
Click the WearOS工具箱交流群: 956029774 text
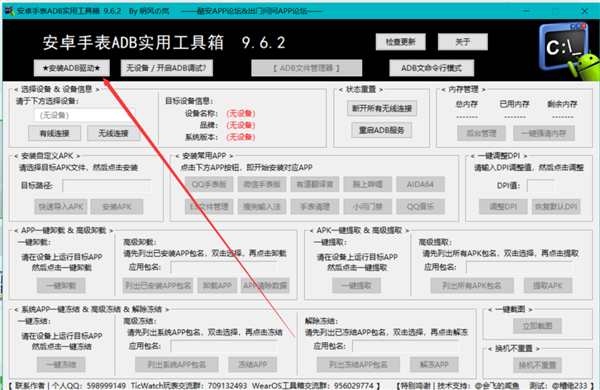click(x=312, y=385)
